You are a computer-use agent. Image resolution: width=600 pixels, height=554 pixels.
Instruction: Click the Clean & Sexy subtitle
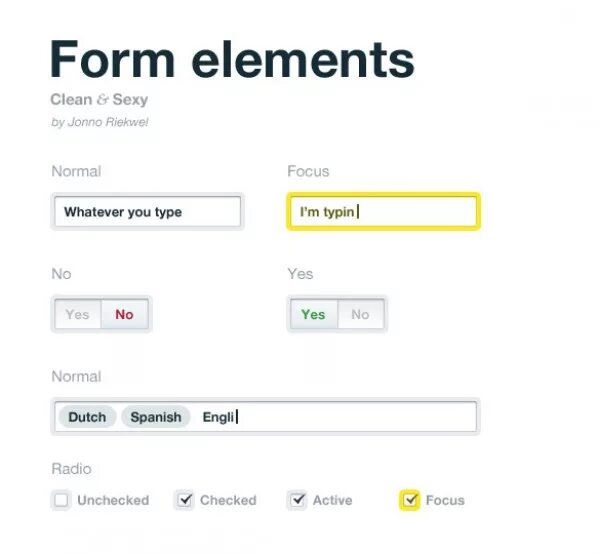99,100
